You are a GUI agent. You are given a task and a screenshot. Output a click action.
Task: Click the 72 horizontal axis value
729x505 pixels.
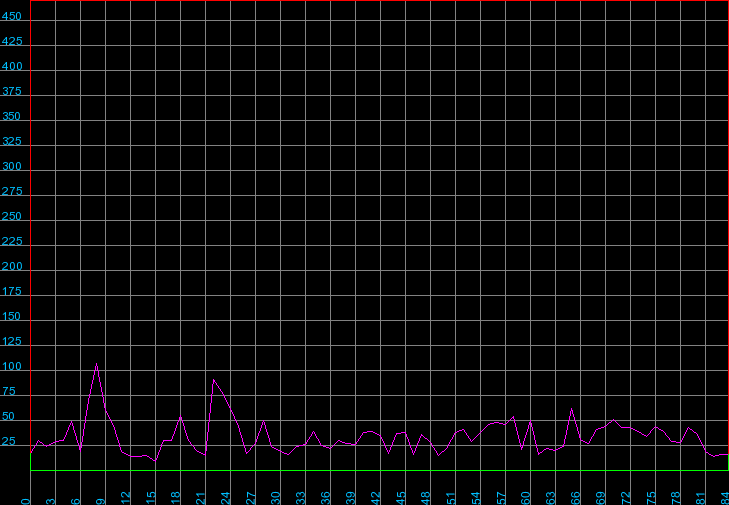point(626,498)
